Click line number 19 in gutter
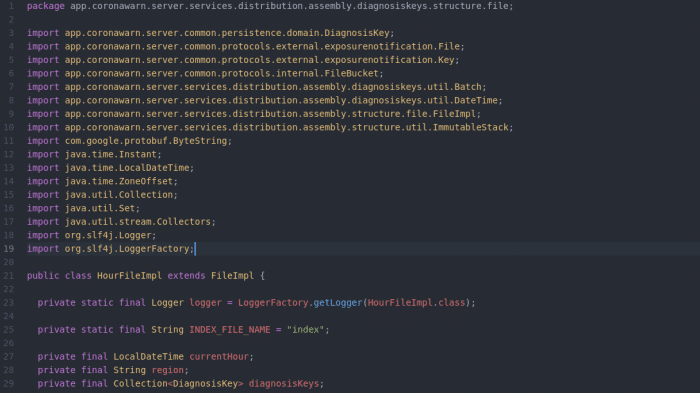 [9, 249]
